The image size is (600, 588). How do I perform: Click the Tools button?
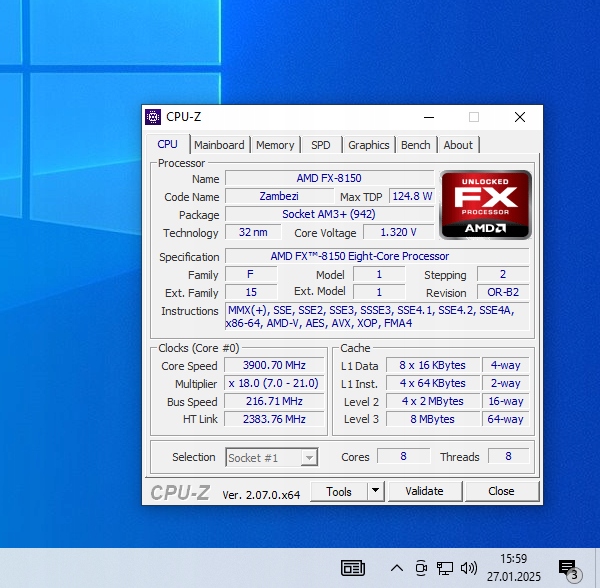tap(339, 491)
